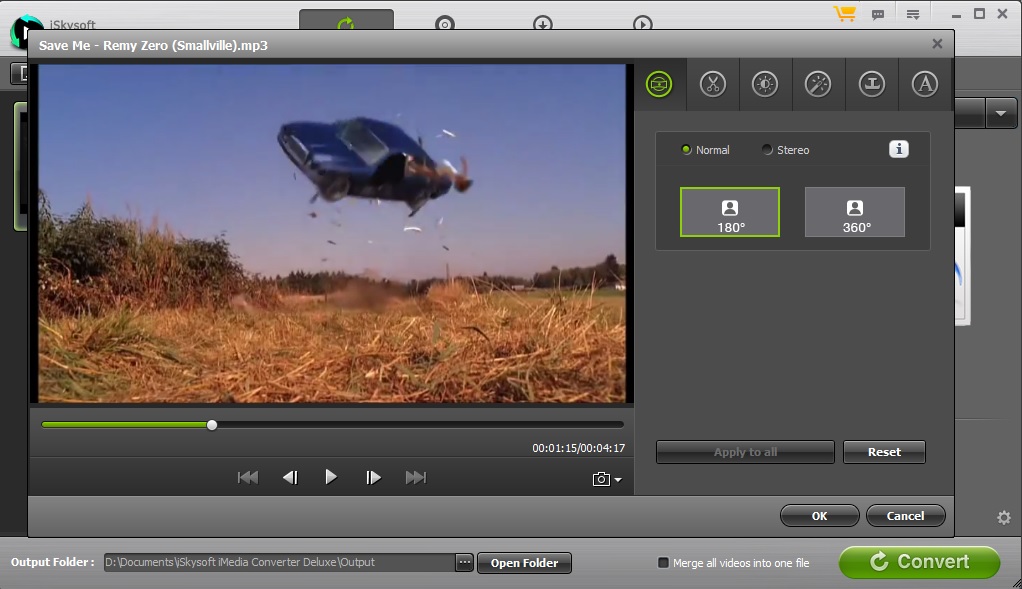Screen dimensions: 1022x589
Task: Take a snapshot with camera icon
Action: click(601, 480)
